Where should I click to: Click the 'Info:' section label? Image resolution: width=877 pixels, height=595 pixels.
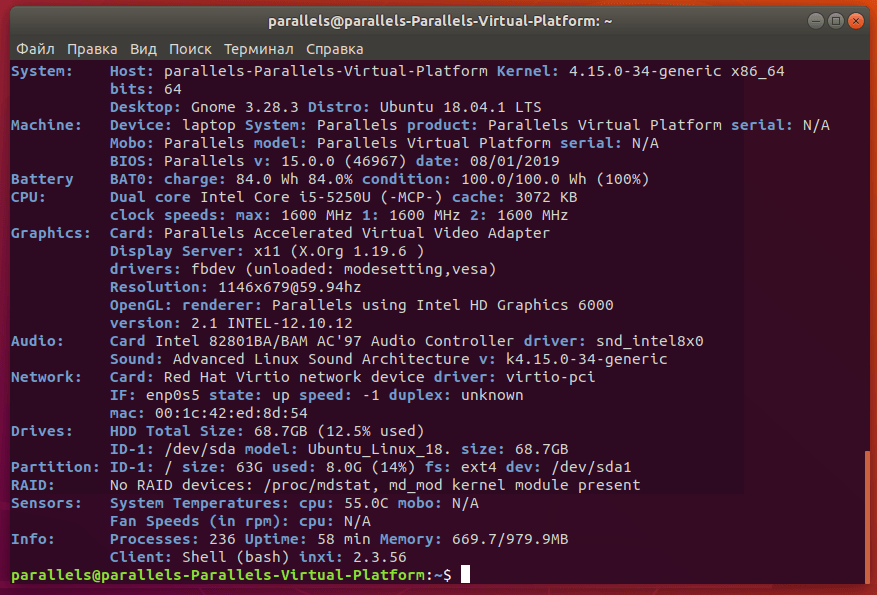click(33, 539)
